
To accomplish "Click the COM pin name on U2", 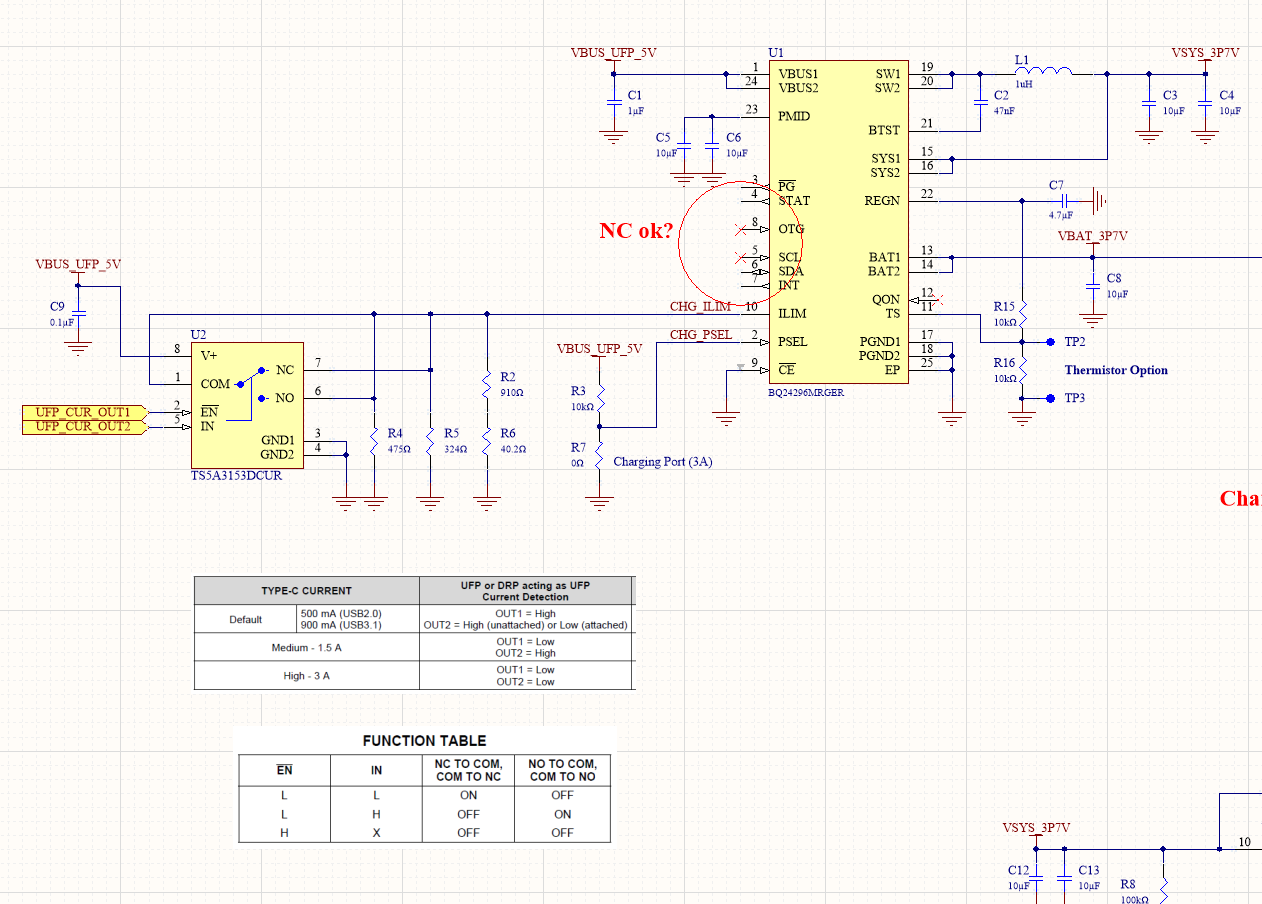I will coord(215,384).
